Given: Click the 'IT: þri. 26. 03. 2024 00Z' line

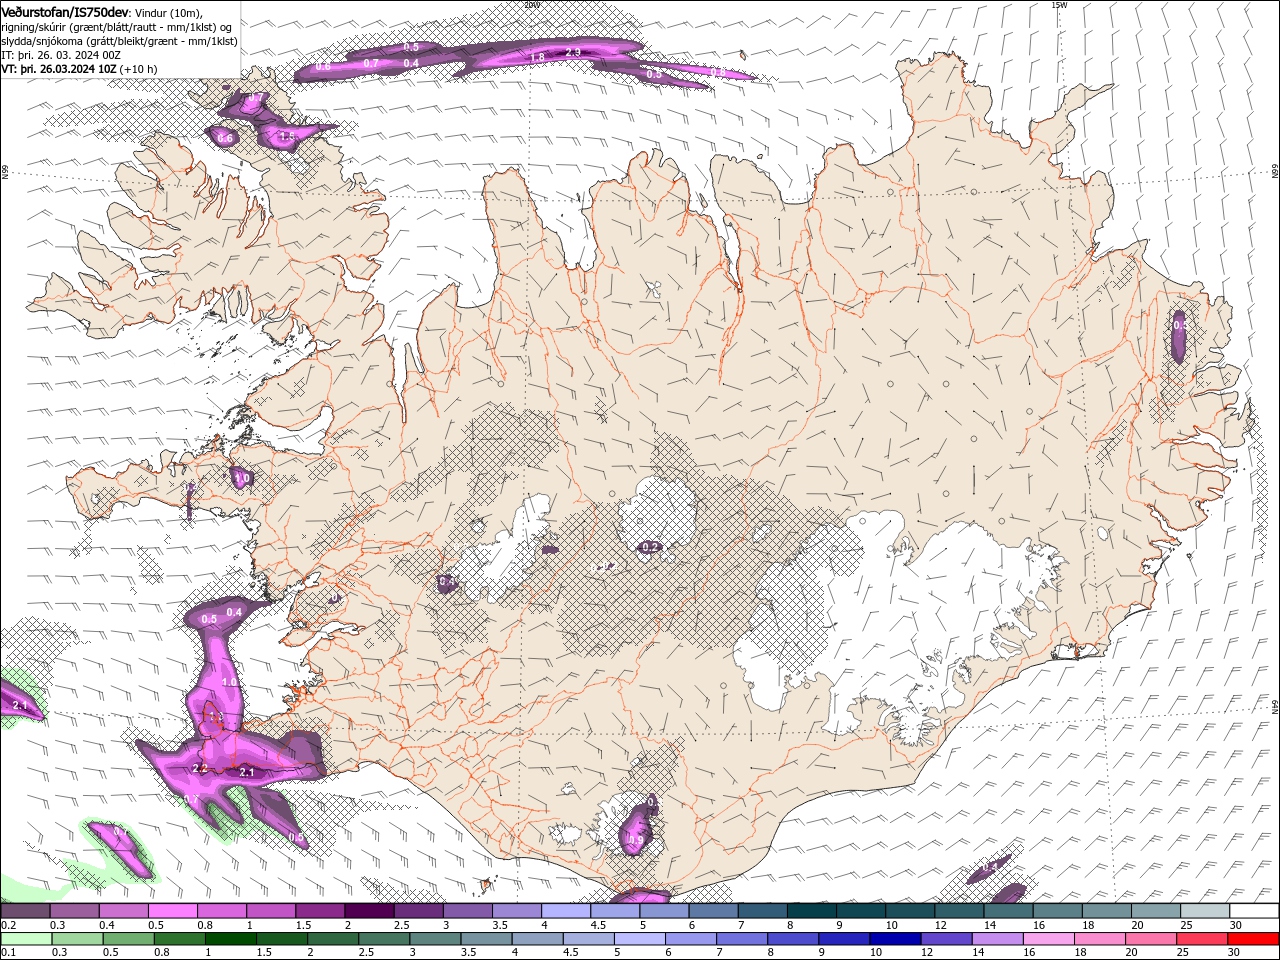Looking at the screenshot, I should pyautogui.click(x=62, y=55).
